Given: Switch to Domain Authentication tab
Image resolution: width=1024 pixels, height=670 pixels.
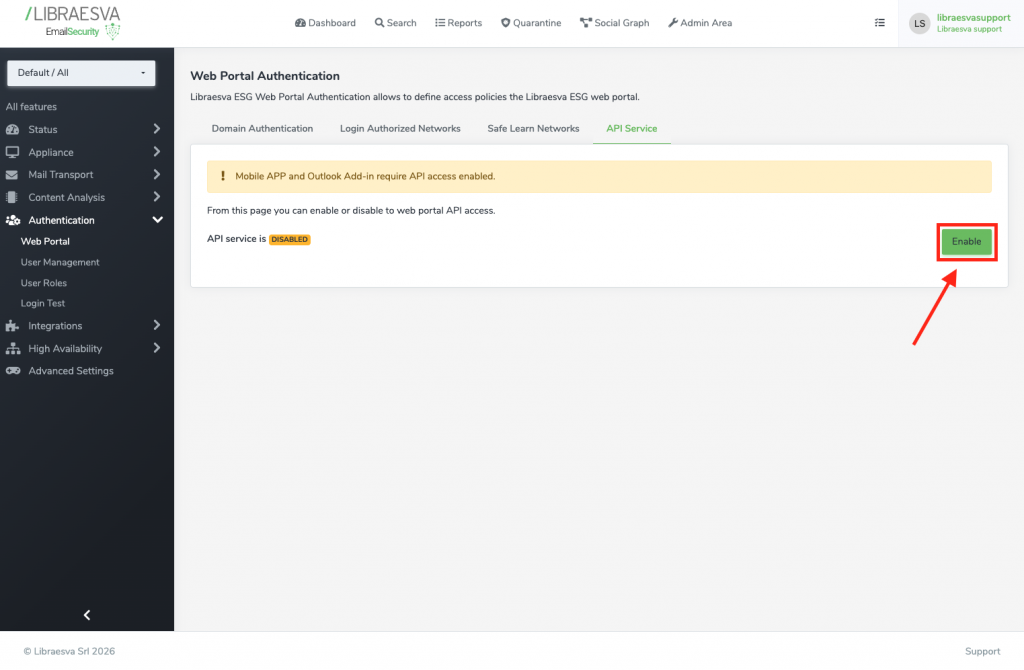Looking at the screenshot, I should pos(263,129).
